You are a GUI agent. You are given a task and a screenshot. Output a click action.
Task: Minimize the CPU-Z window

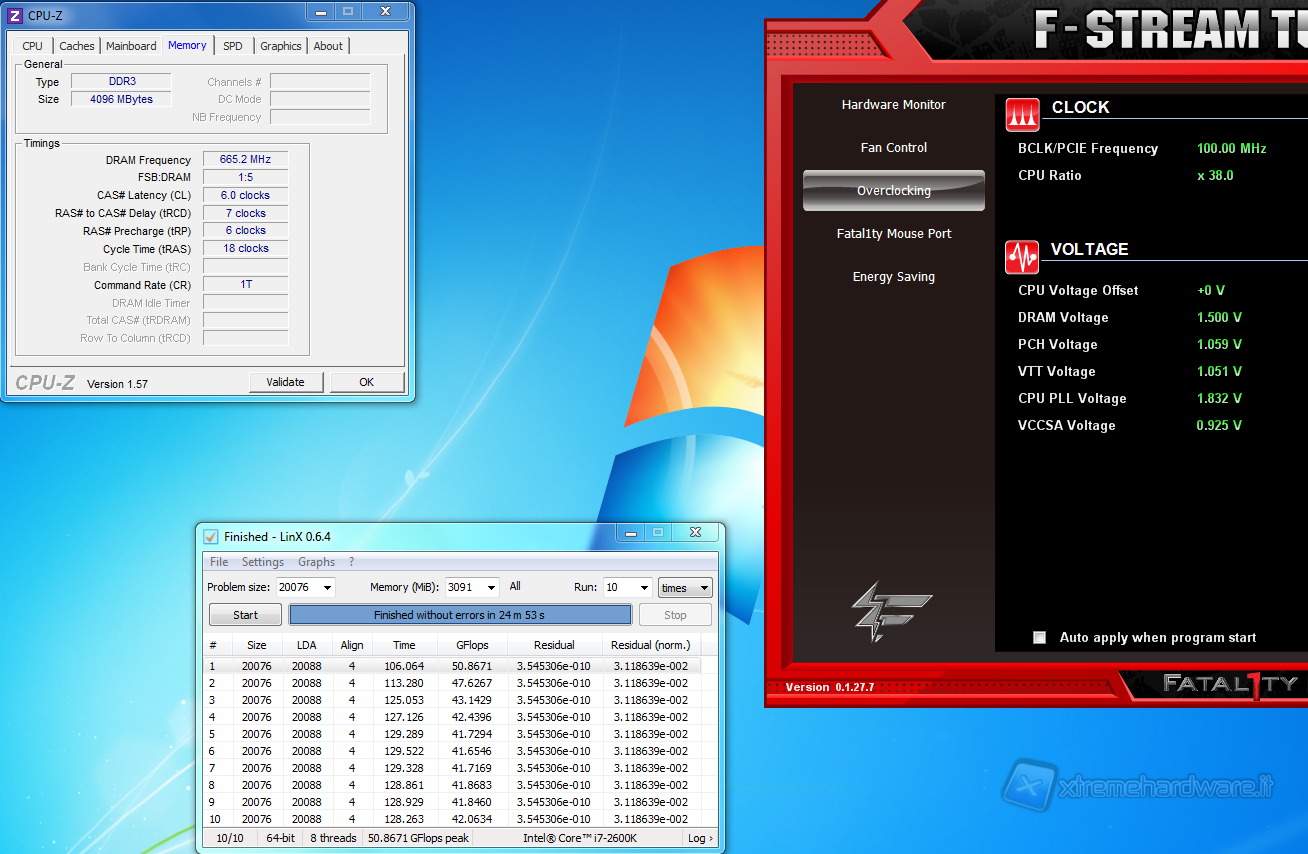tap(321, 12)
